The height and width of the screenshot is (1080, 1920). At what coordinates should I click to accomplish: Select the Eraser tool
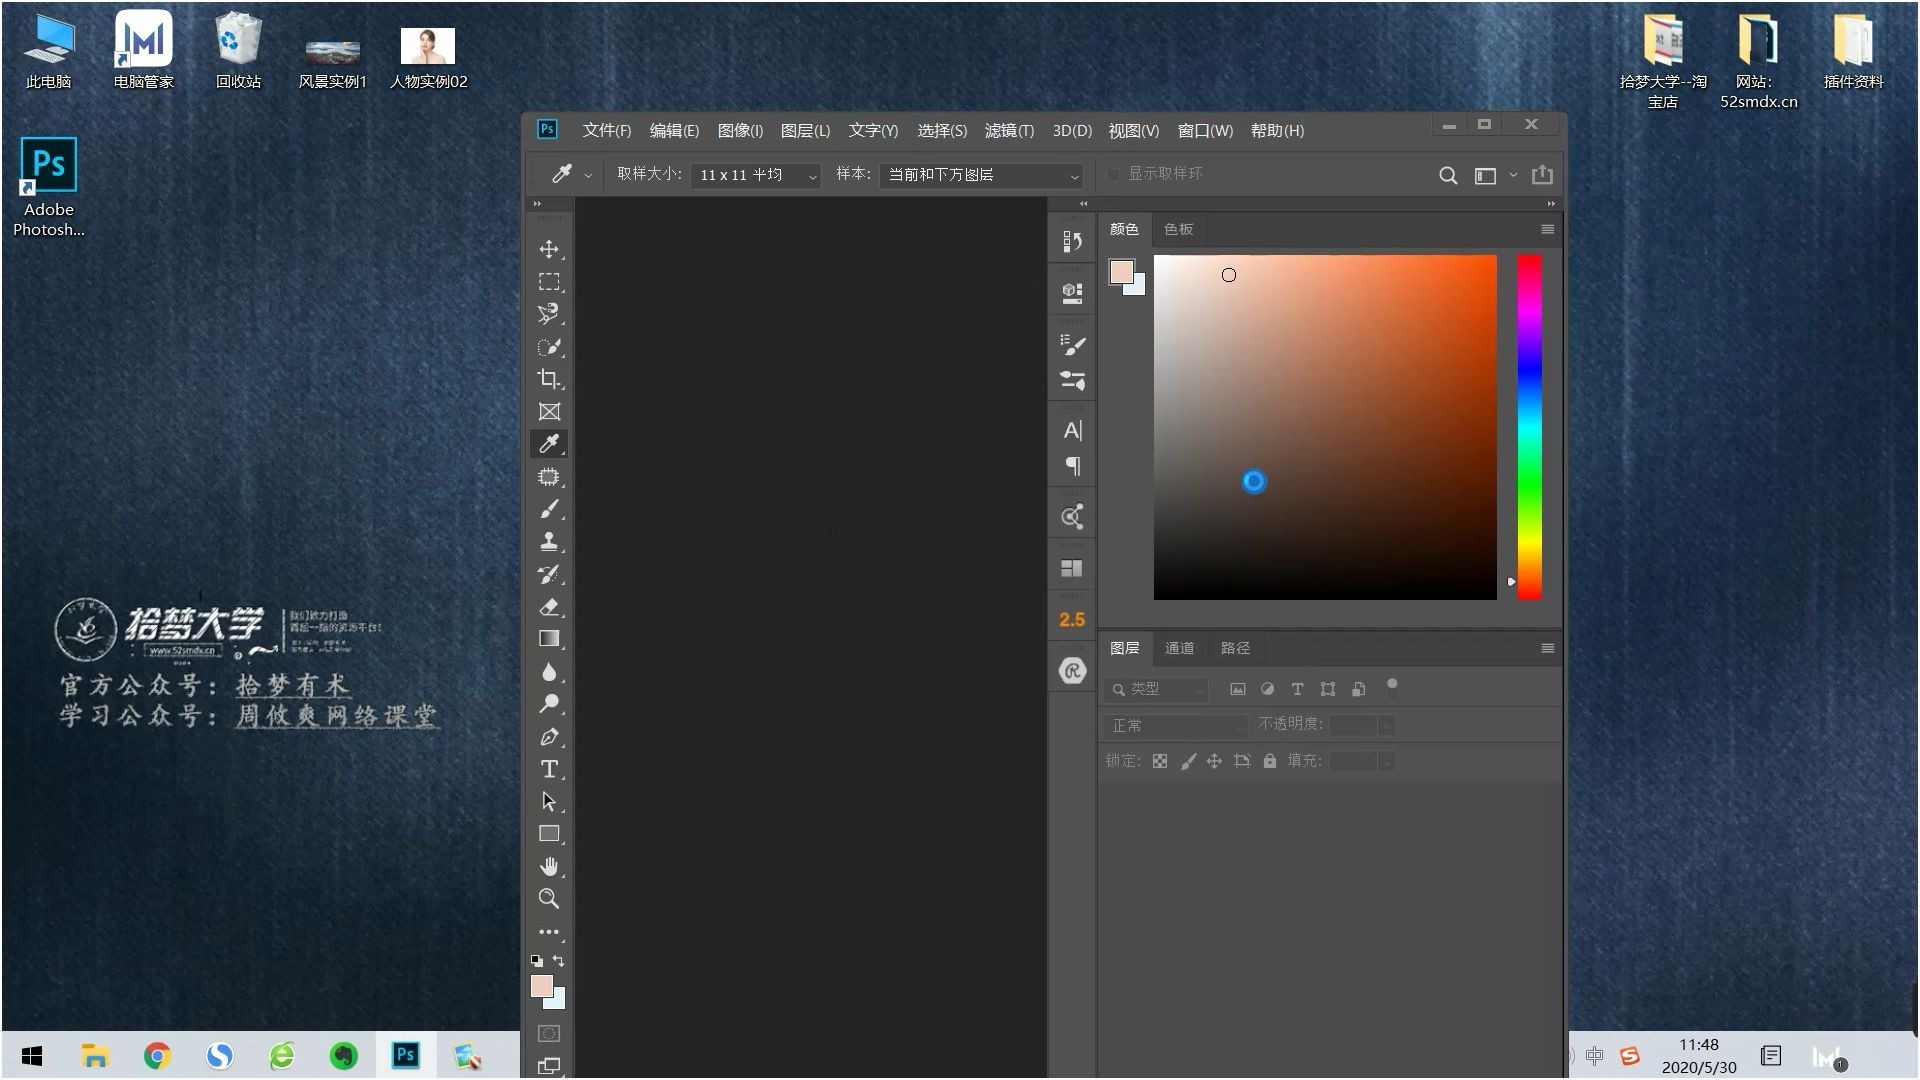[x=549, y=607]
